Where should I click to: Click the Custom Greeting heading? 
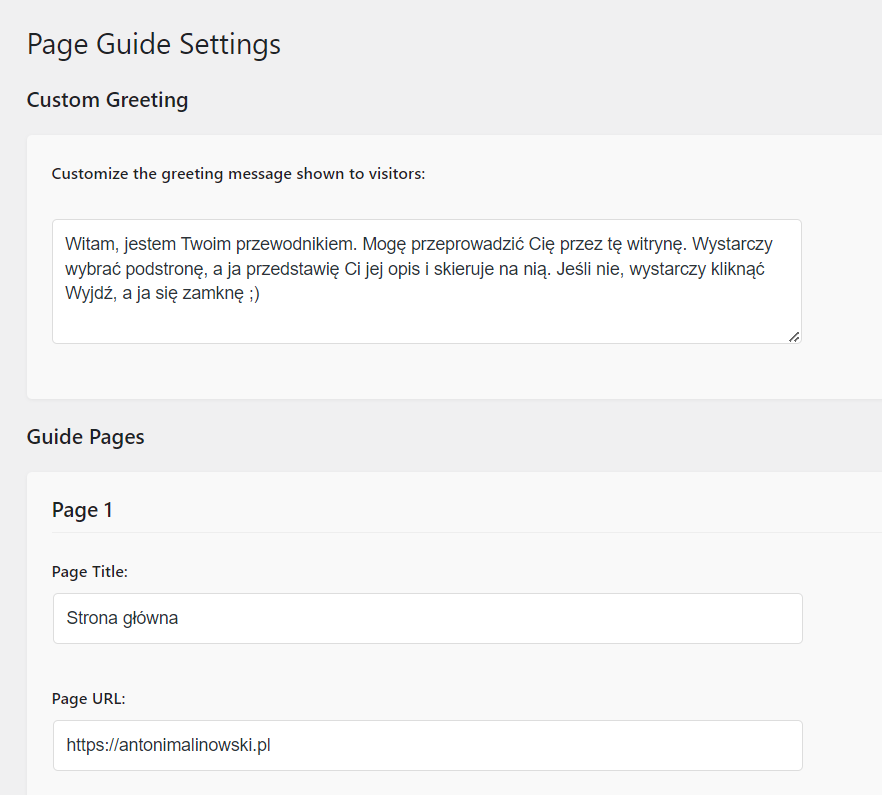[x=107, y=100]
